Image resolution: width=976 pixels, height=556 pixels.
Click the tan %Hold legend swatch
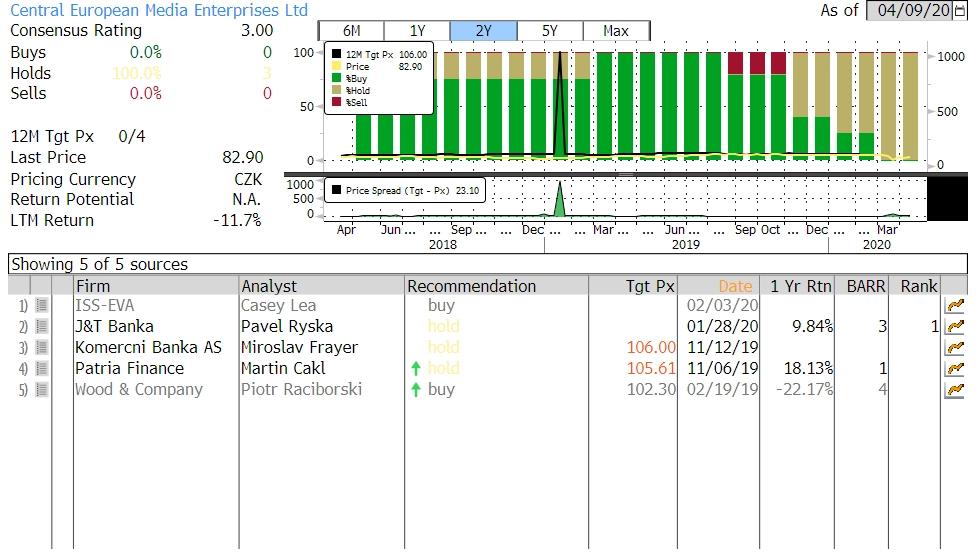coord(336,90)
